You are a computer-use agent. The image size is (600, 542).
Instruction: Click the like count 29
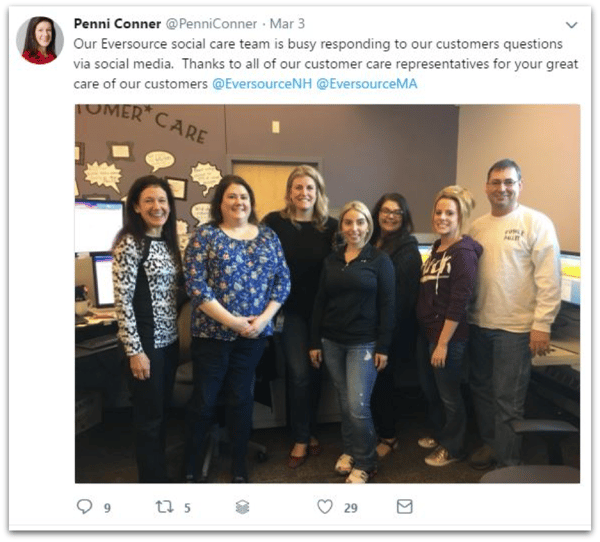351,508
